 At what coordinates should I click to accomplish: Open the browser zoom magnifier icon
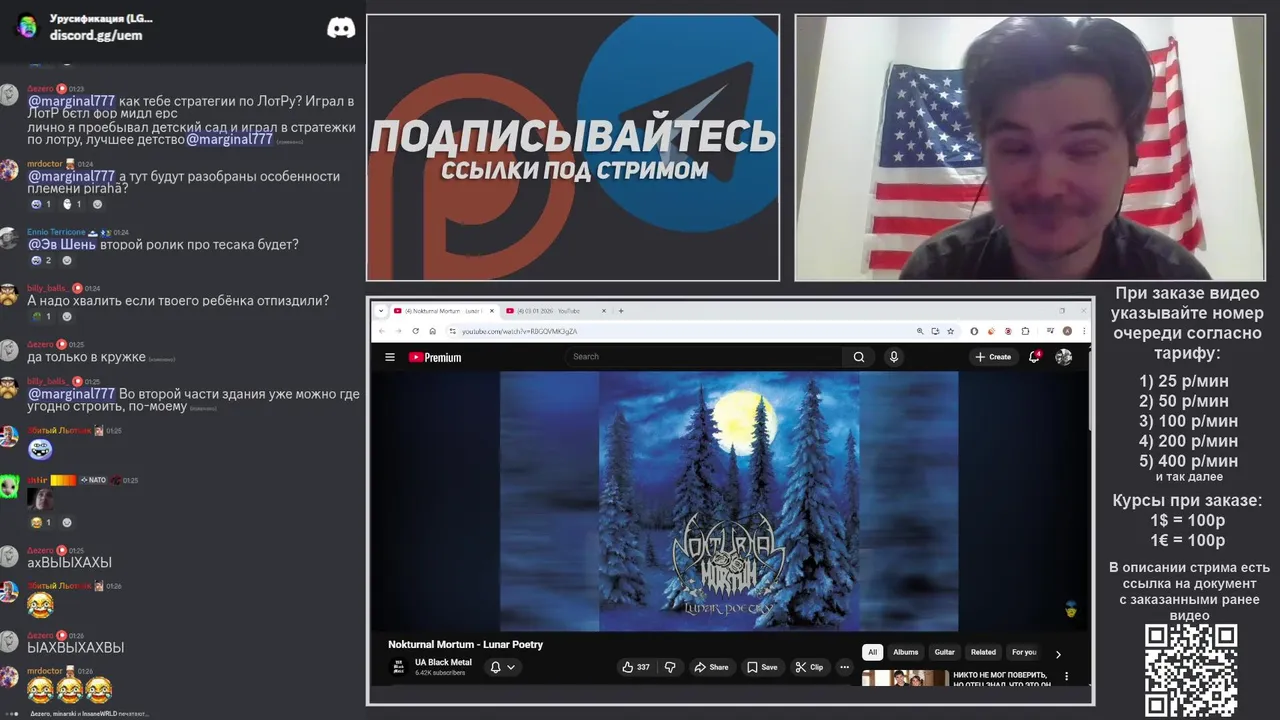(920, 331)
